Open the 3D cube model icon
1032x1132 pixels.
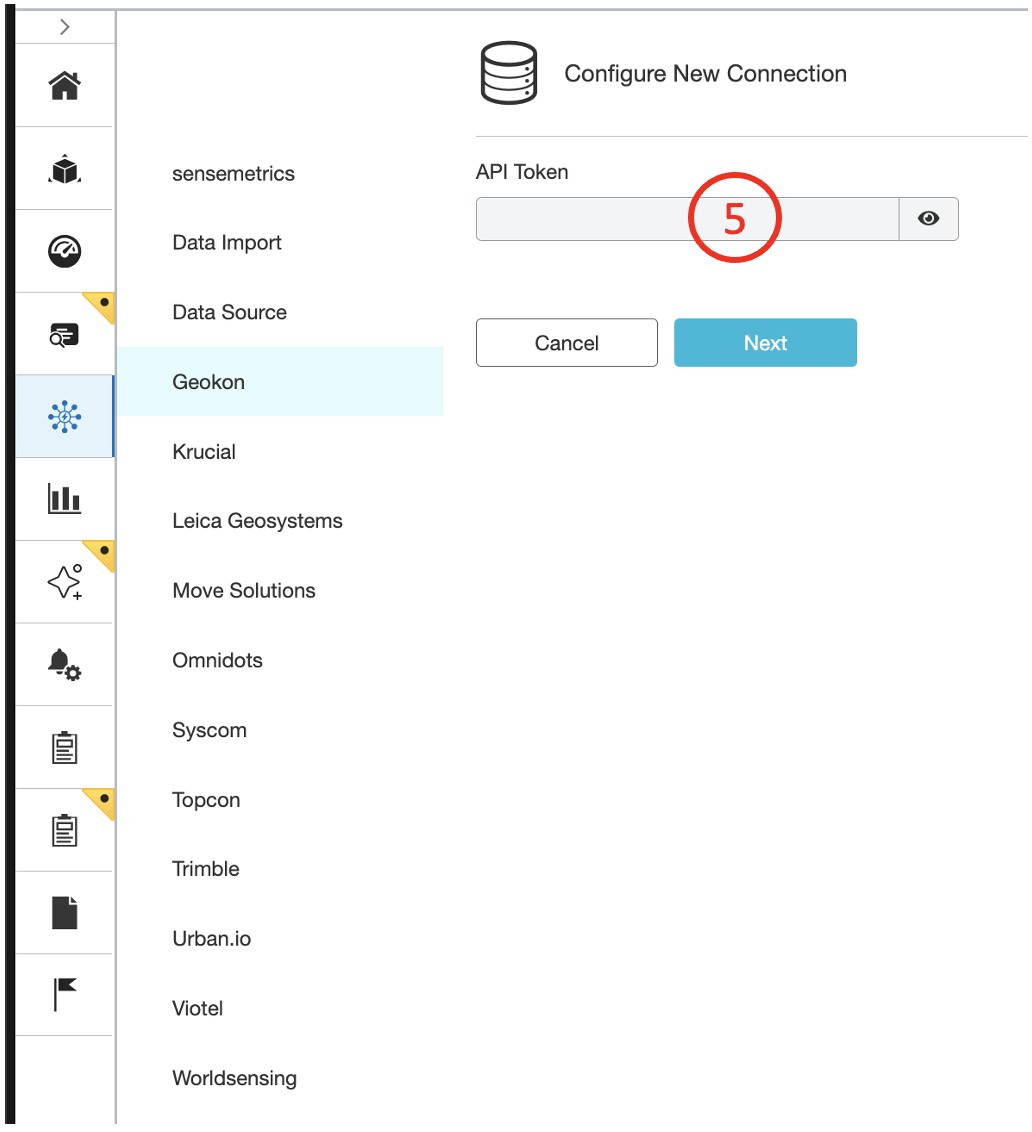pos(65,169)
